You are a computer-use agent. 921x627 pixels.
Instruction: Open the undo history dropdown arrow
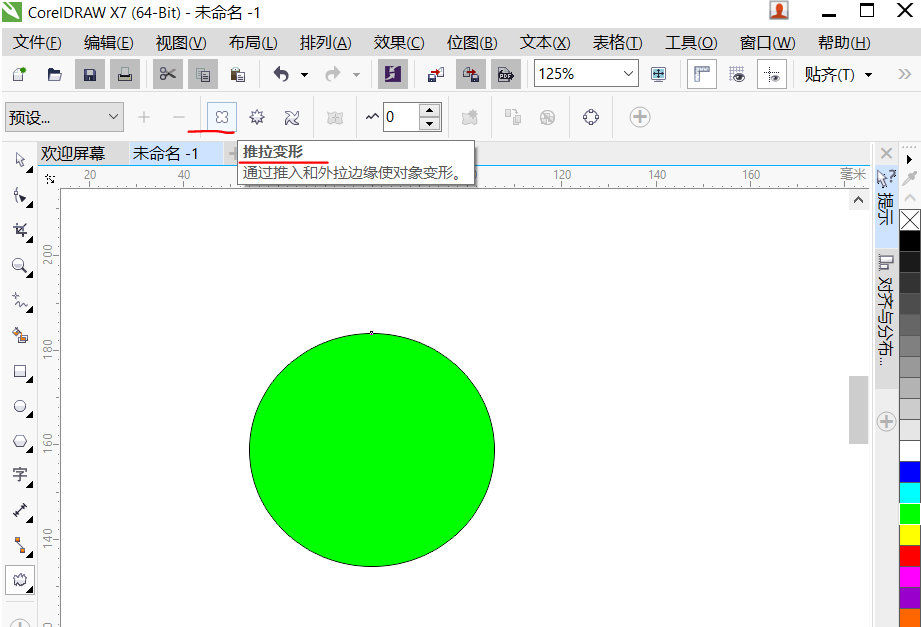[x=304, y=75]
